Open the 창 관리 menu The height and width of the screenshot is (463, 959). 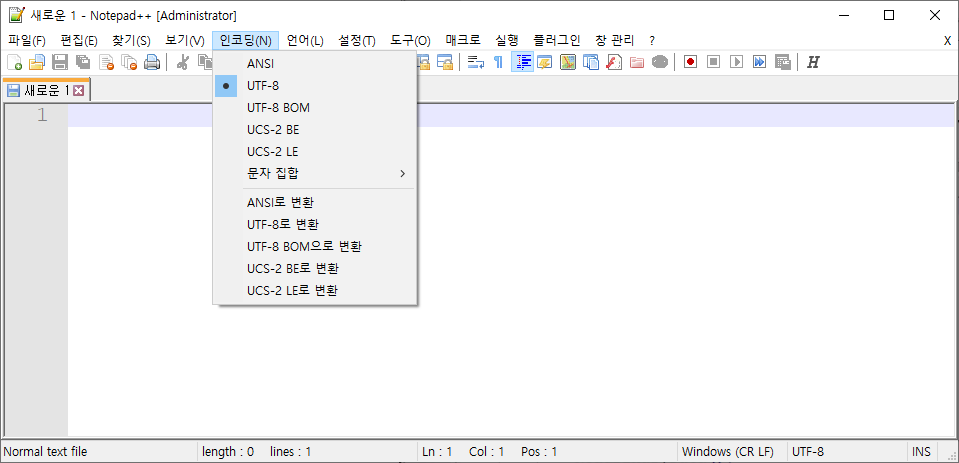(615, 41)
